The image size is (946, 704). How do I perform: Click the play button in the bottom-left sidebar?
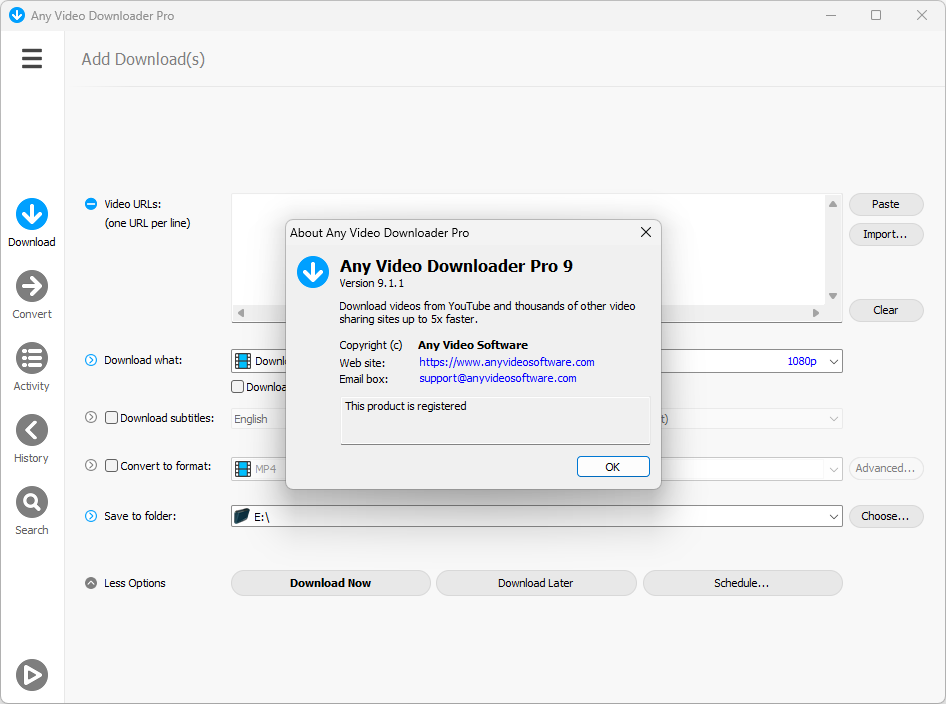pyautogui.click(x=32, y=674)
